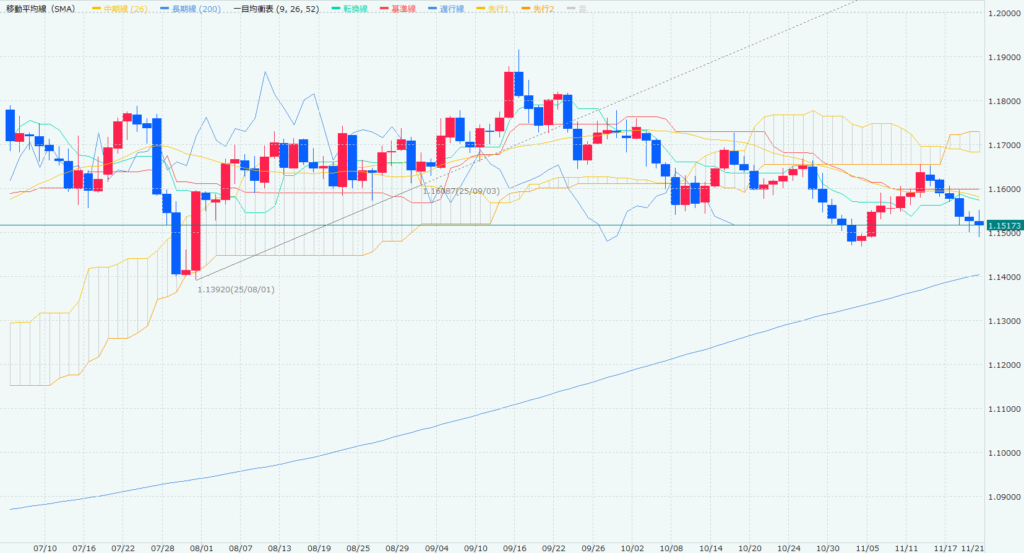Screen dimensions: 1024x553
Task: Click the current price tag 1.15173
Action: tap(1004, 227)
